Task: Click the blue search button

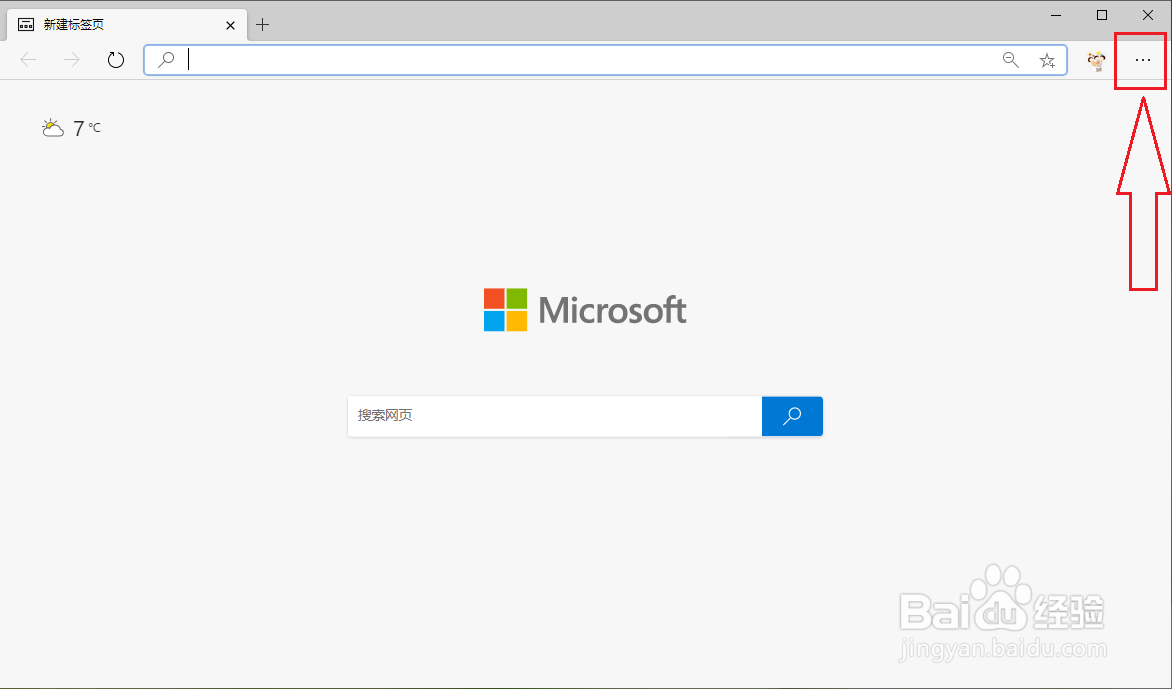Action: pyautogui.click(x=792, y=415)
